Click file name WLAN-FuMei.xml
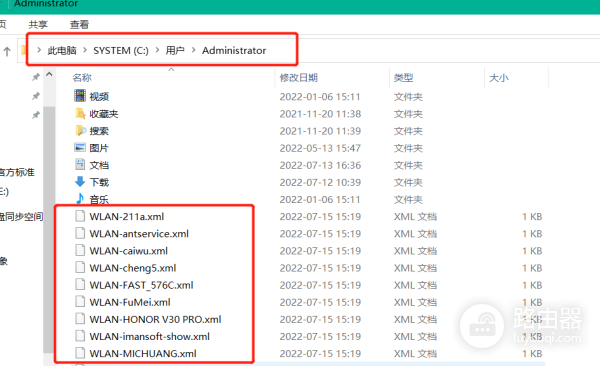The image size is (600, 366). (x=130, y=302)
